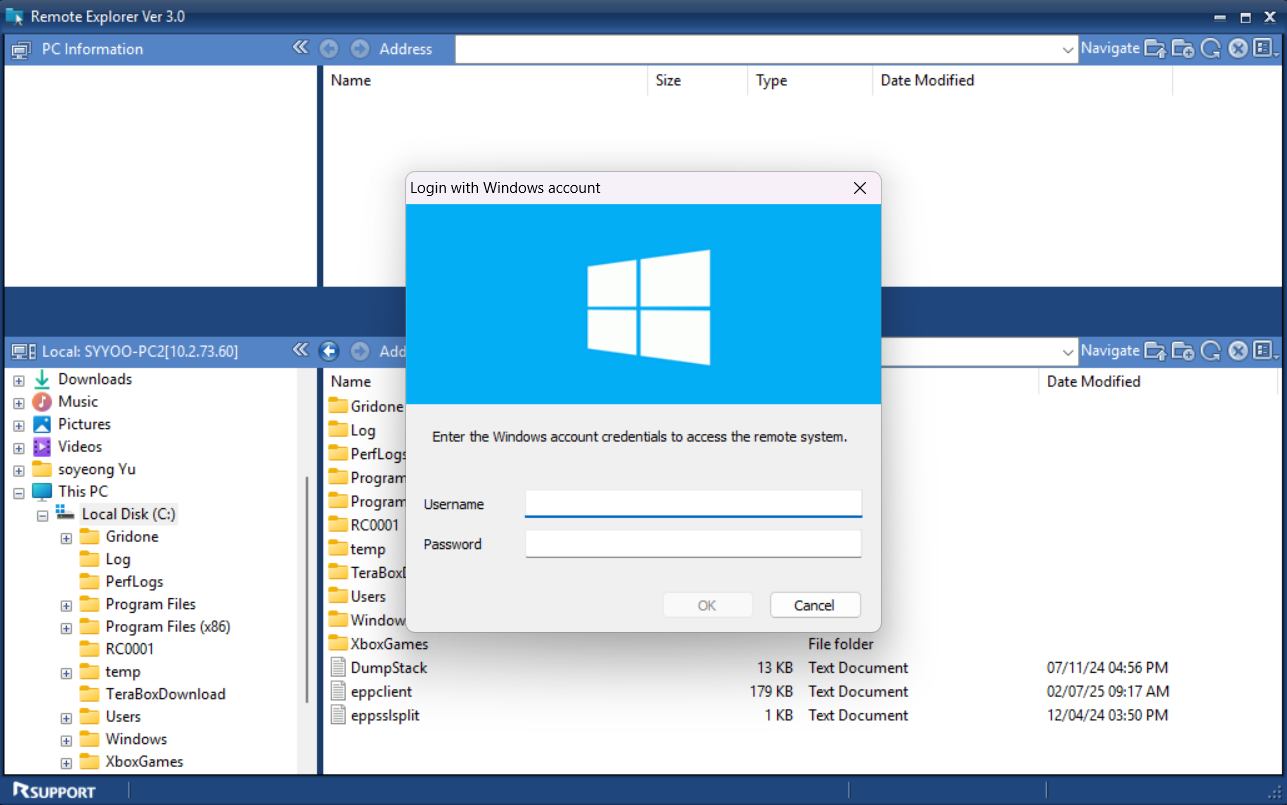Click the Navigate button in remote pane
The image size is (1287, 805).
pyautogui.click(x=1110, y=48)
